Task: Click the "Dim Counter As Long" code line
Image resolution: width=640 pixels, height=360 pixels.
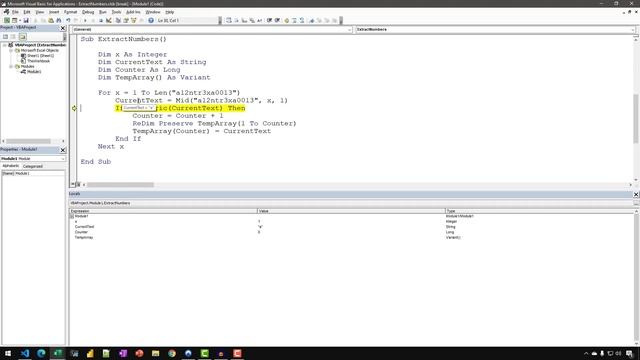Action: coord(139,70)
